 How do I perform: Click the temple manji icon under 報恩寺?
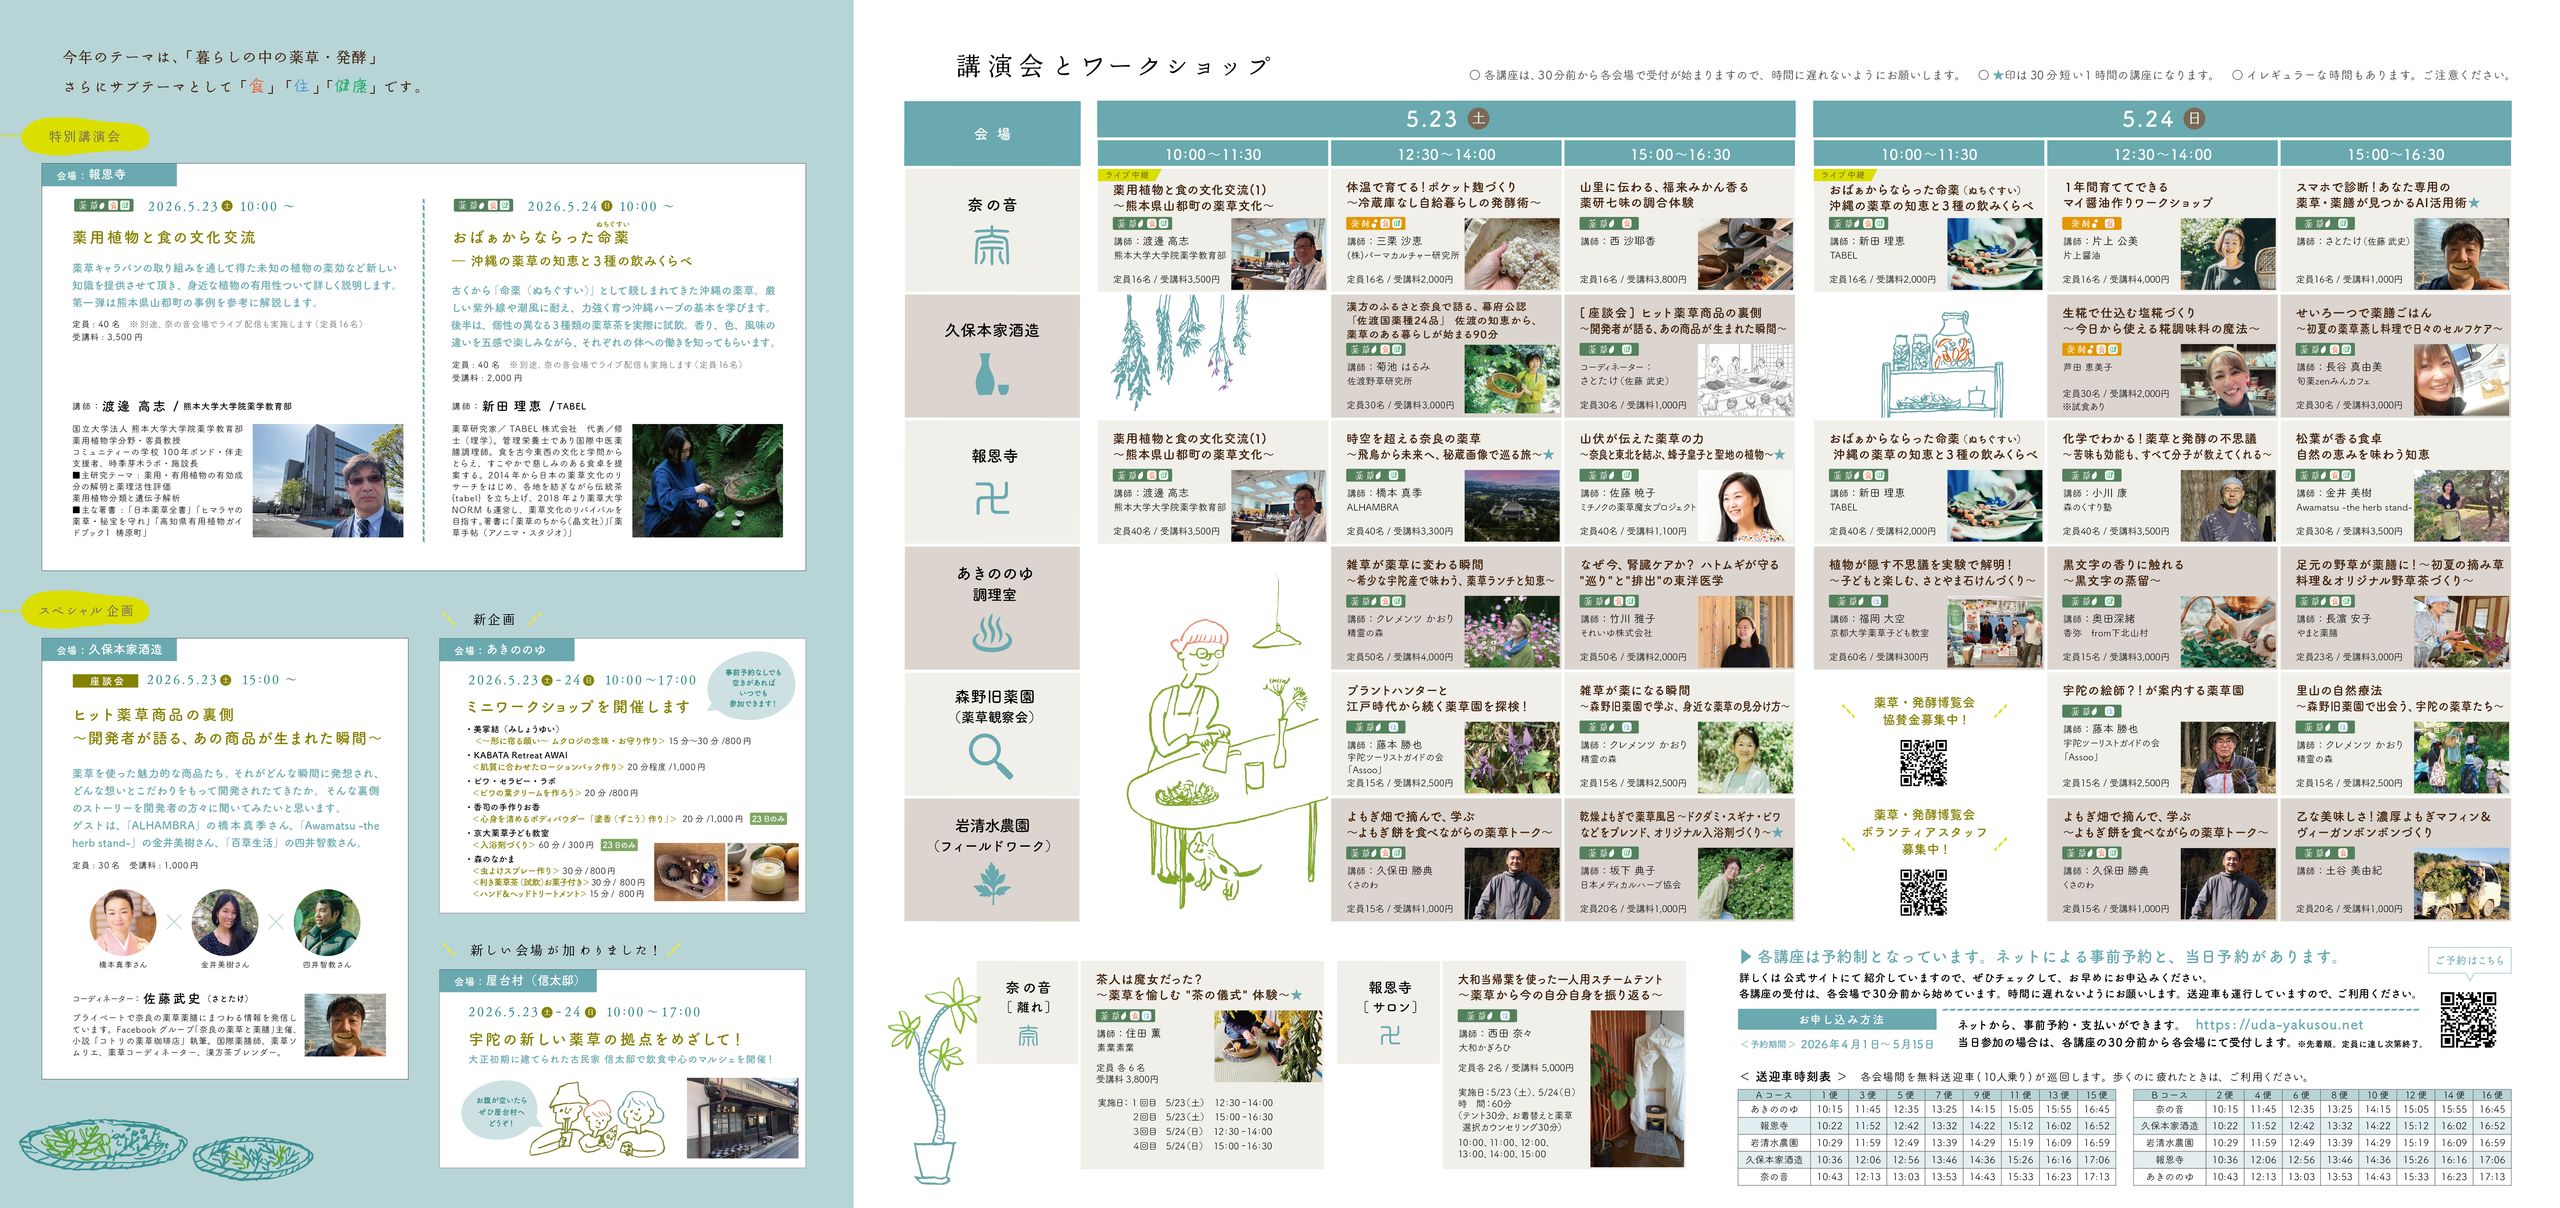coord(991,498)
